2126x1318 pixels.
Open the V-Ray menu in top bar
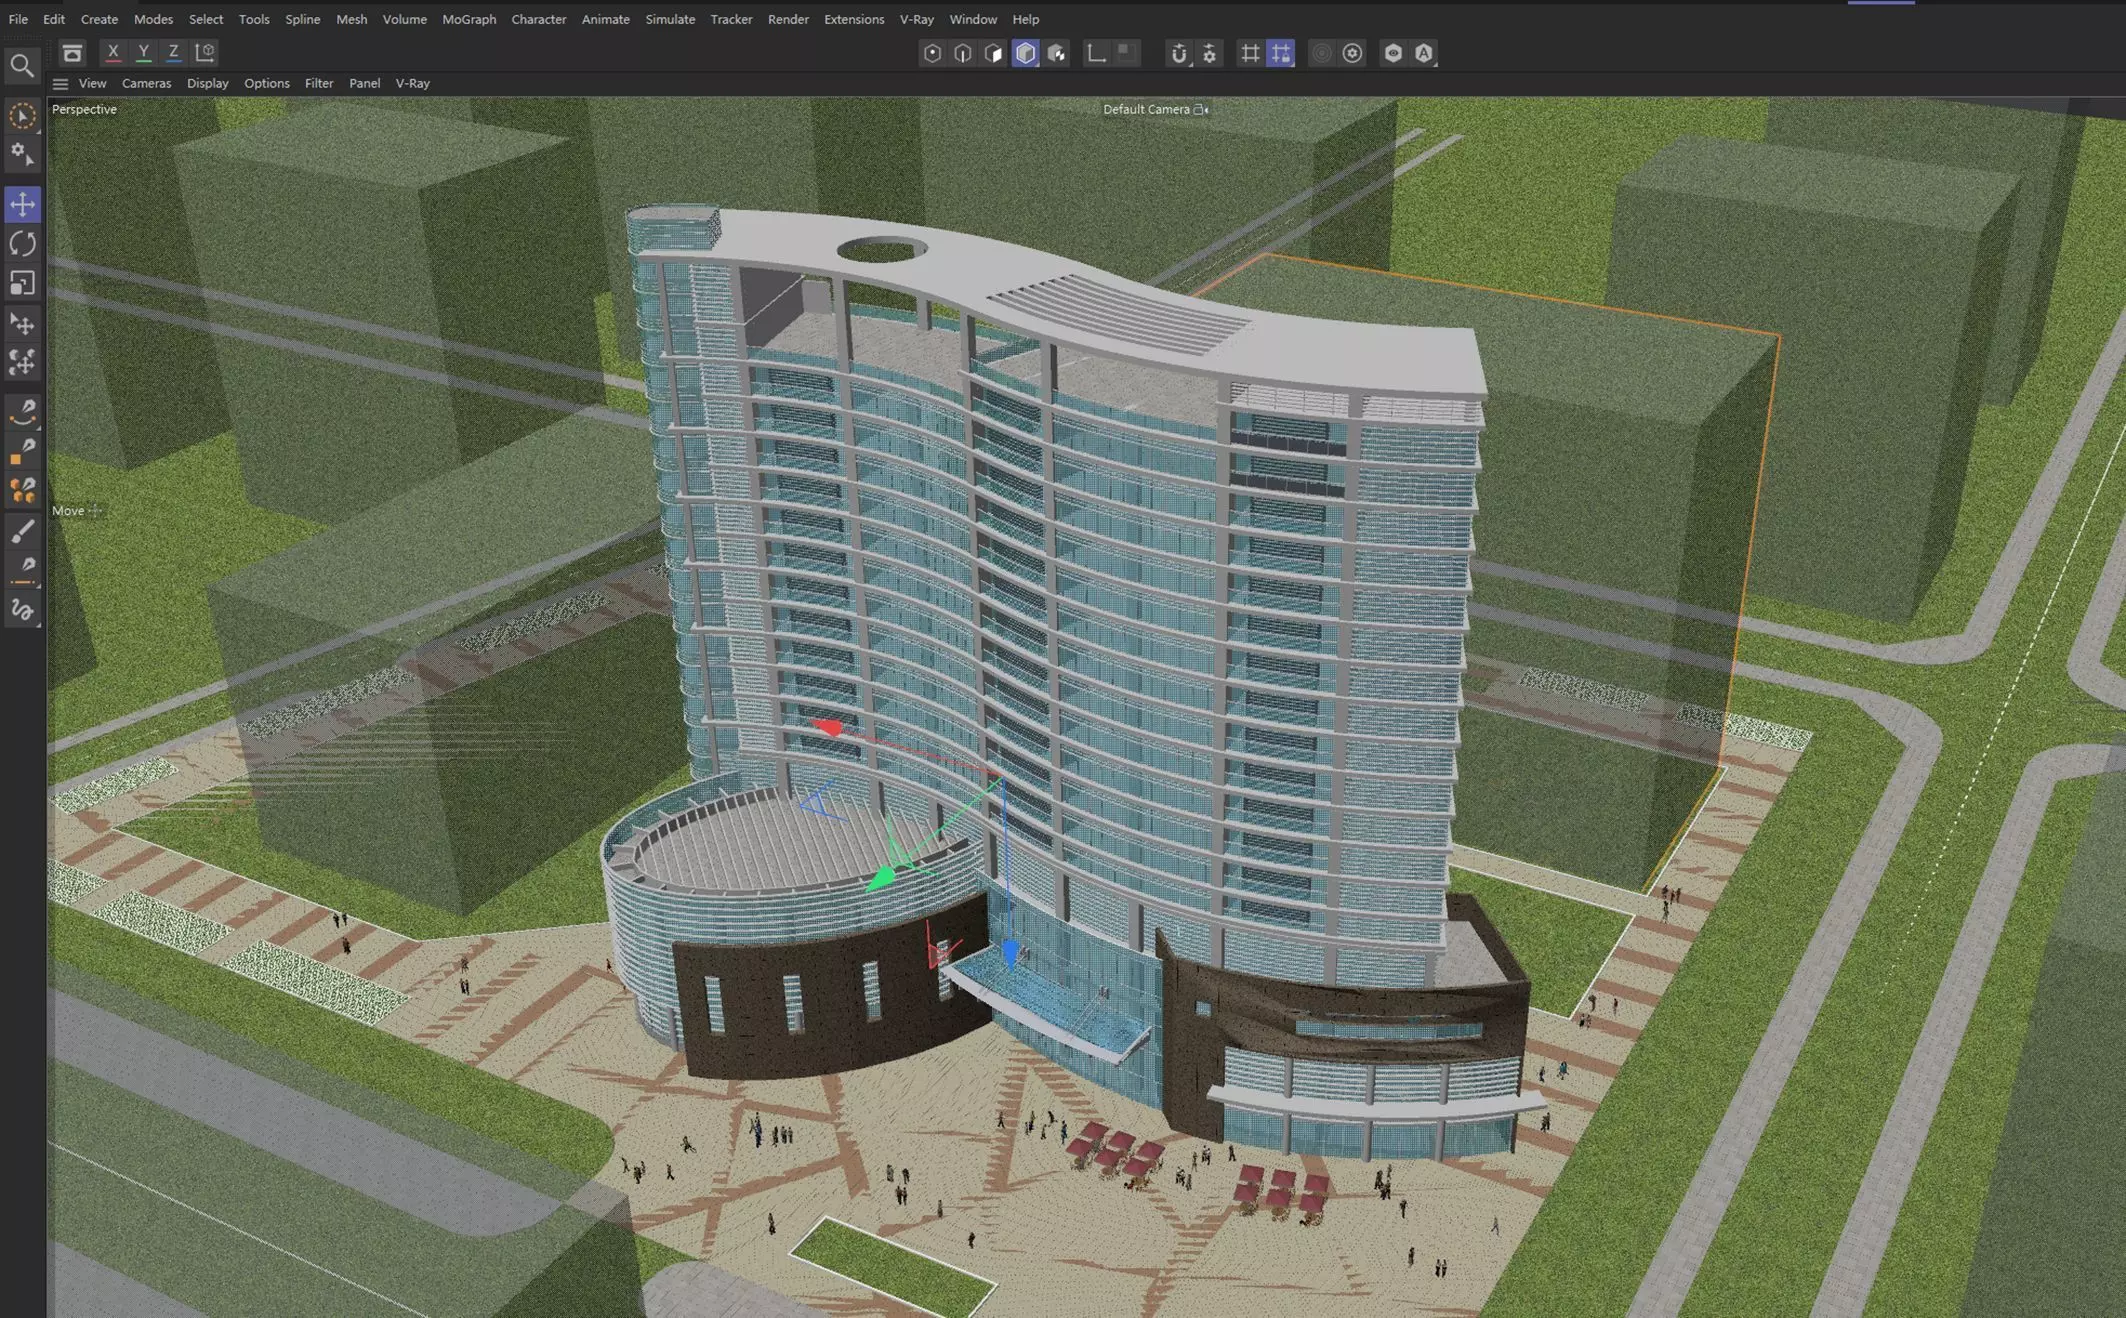916,19
